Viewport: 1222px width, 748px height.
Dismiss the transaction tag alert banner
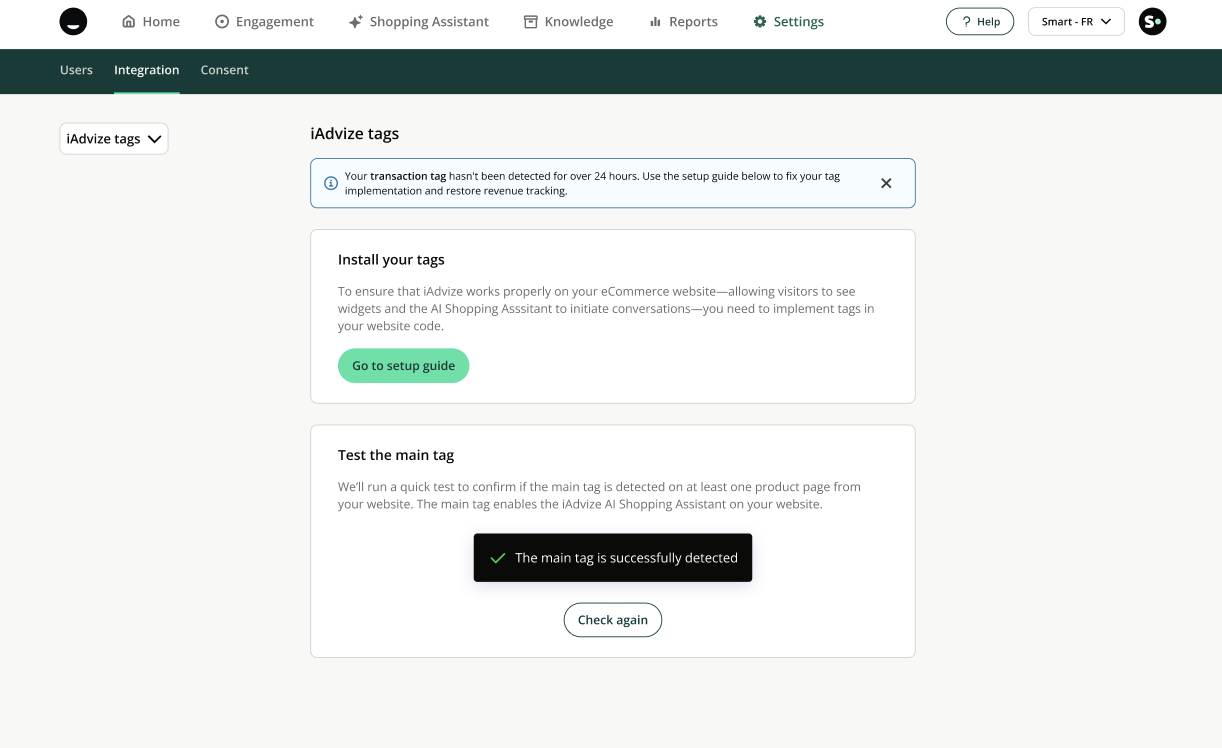(x=886, y=183)
